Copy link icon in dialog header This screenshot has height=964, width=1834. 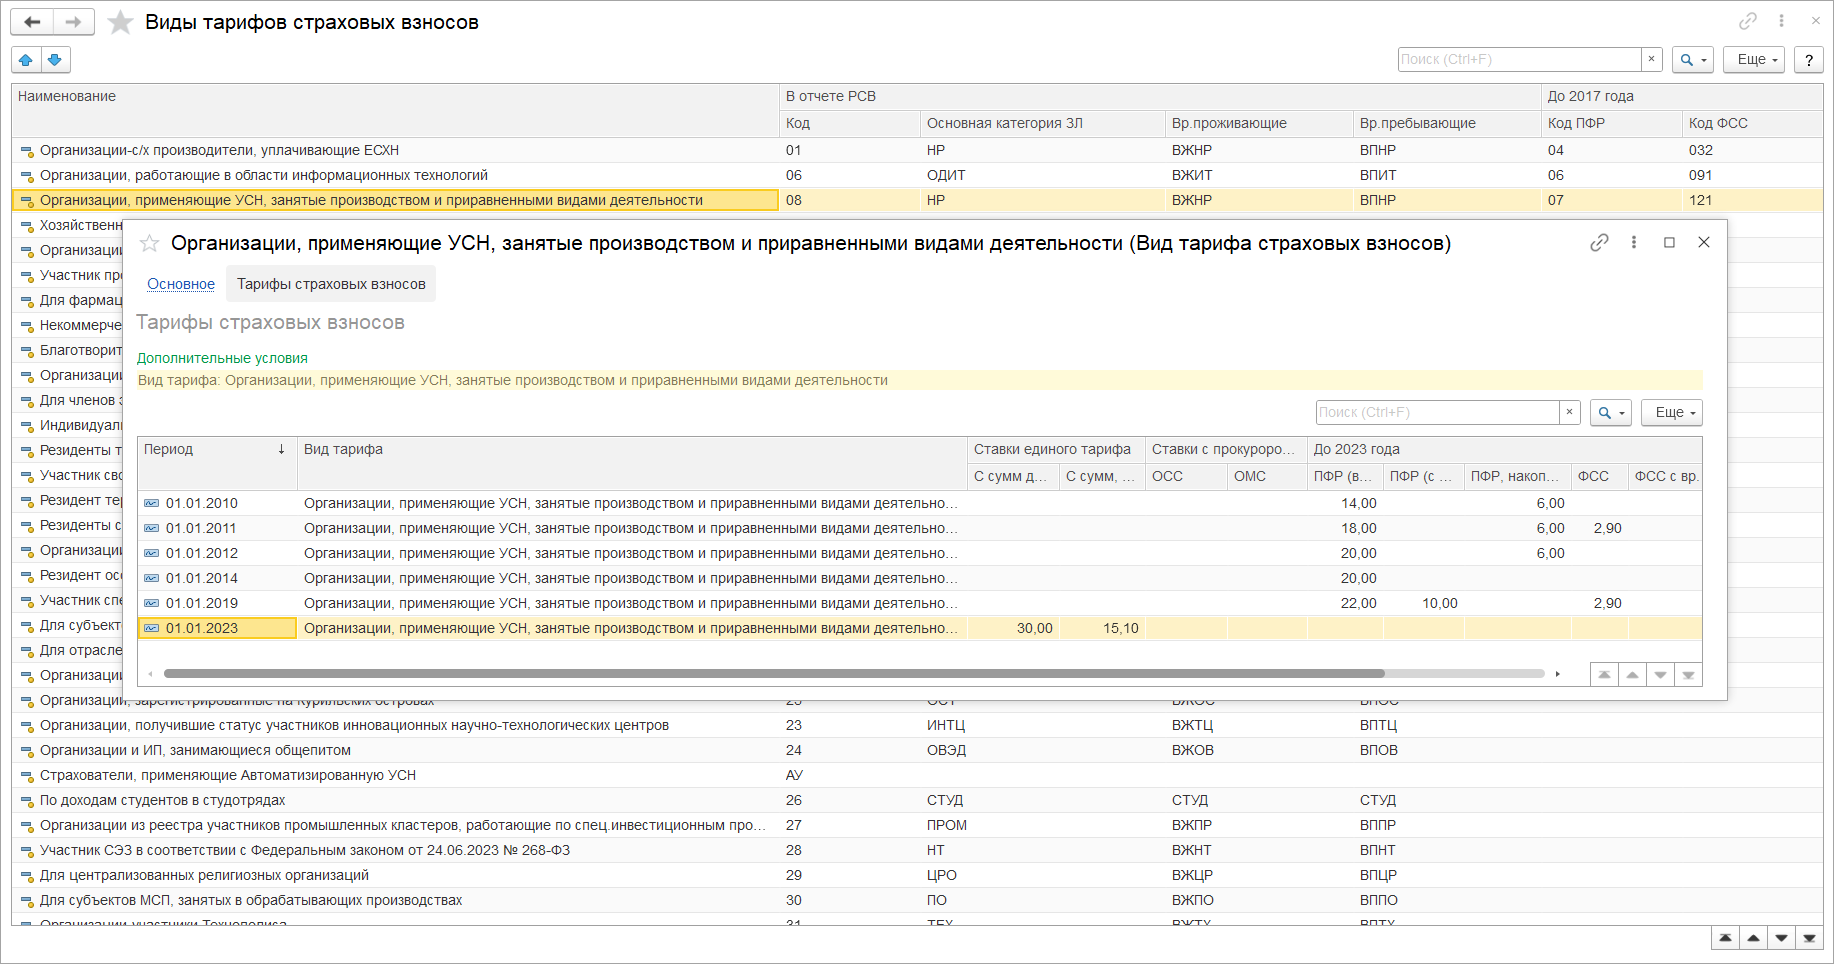pos(1599,243)
